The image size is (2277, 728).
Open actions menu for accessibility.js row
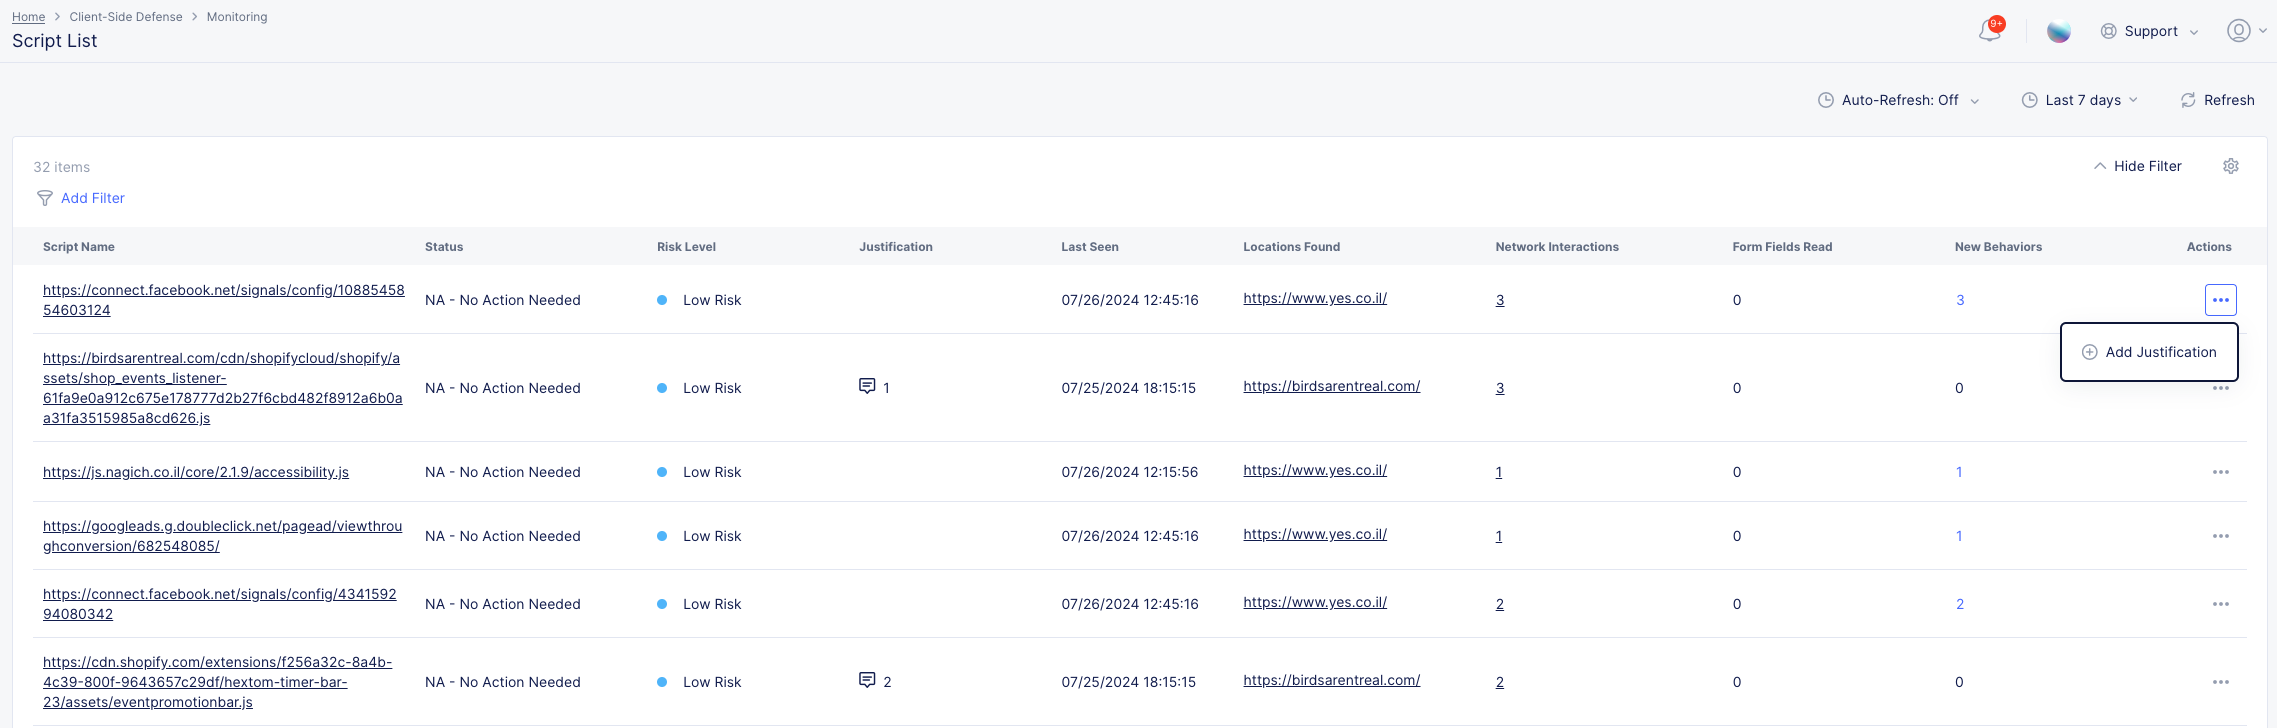2220,472
